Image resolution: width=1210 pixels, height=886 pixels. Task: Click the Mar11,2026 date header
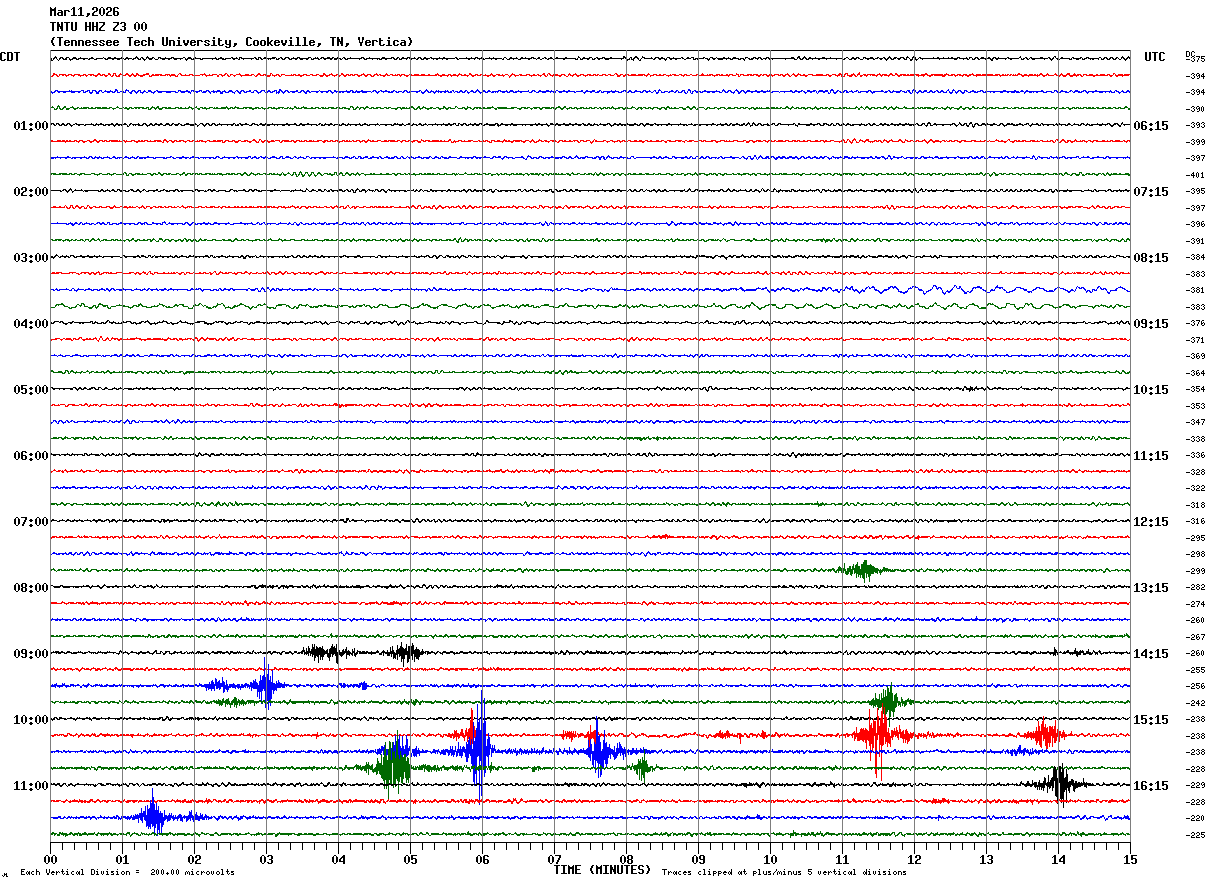coord(84,12)
